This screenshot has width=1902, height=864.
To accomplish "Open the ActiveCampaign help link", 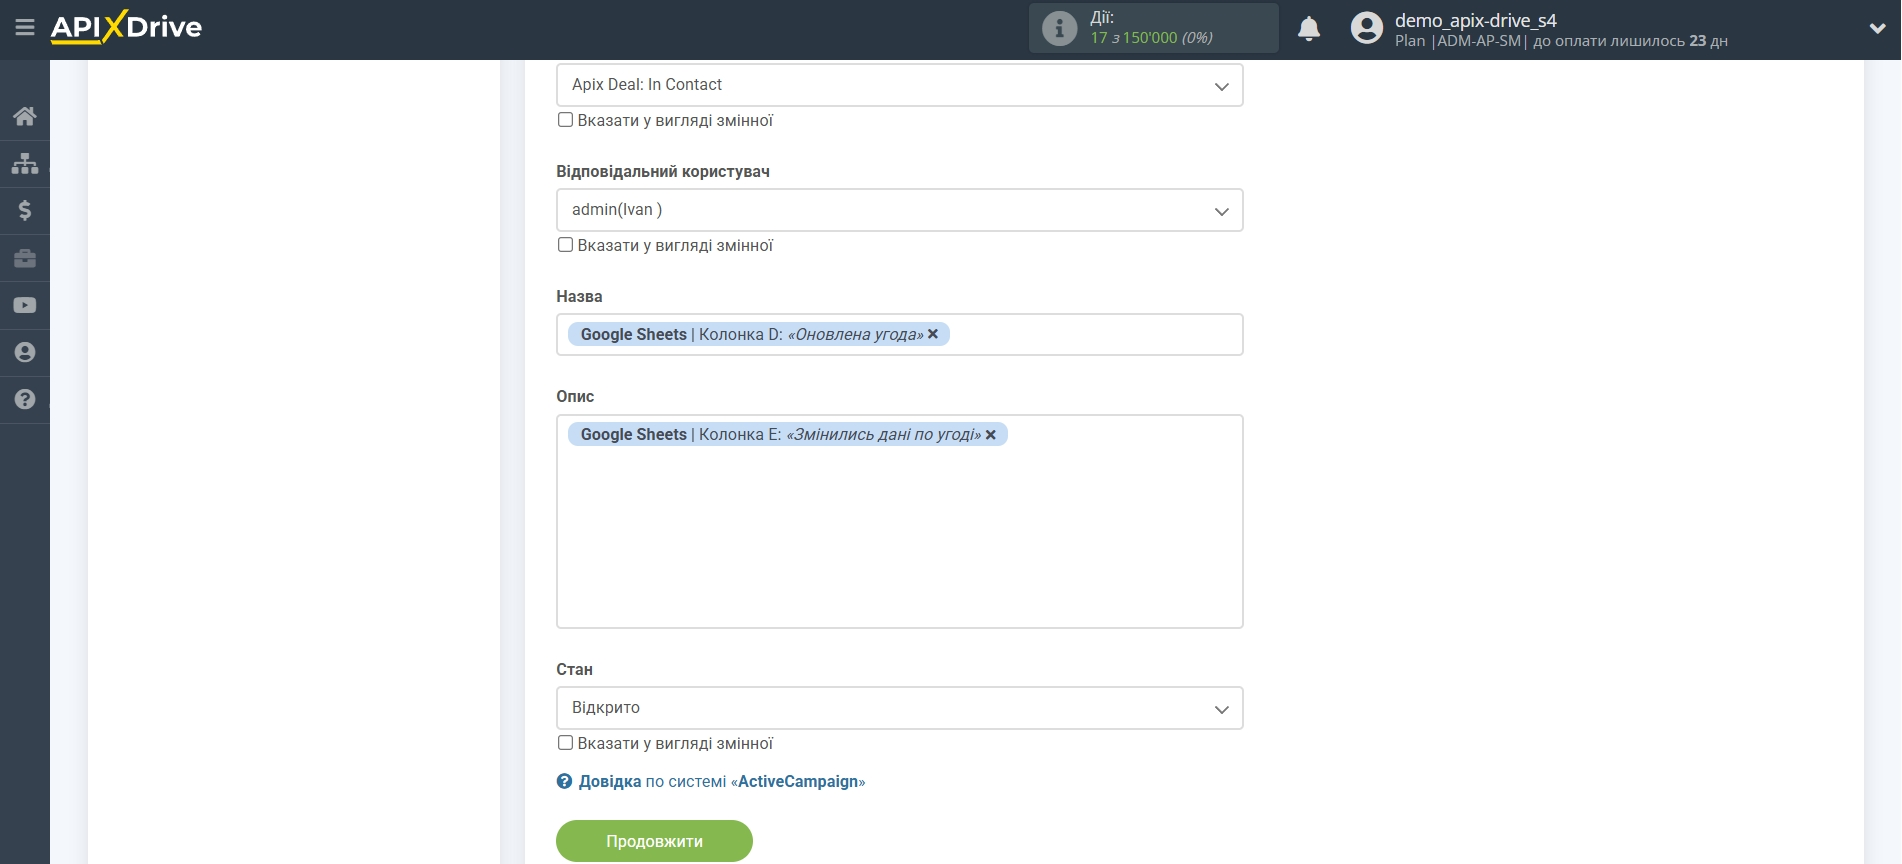I will point(721,782).
